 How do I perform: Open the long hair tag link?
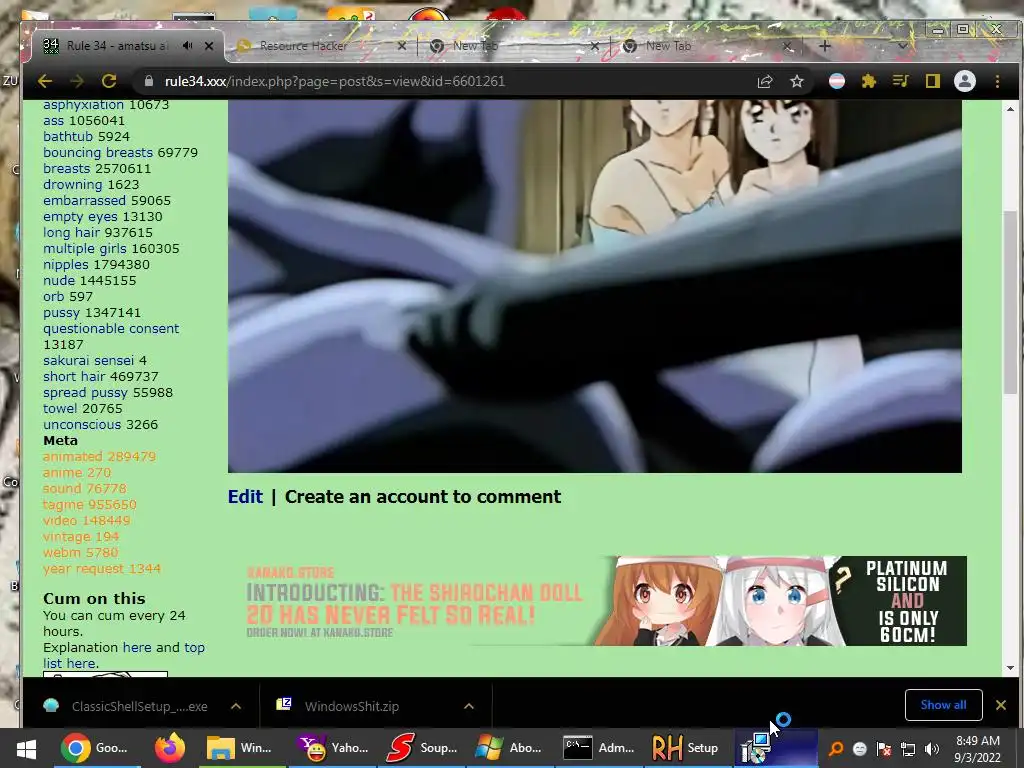pyautogui.click(x=71, y=232)
